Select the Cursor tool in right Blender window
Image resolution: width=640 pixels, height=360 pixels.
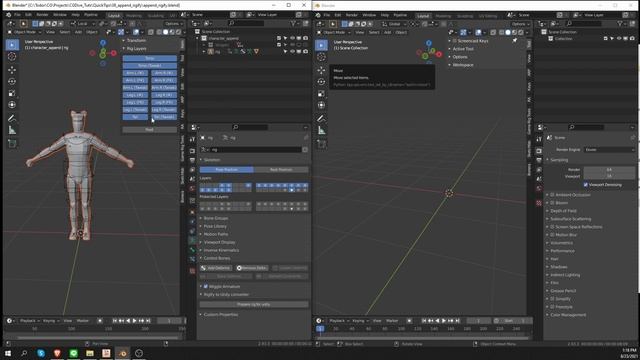(x=321, y=57)
